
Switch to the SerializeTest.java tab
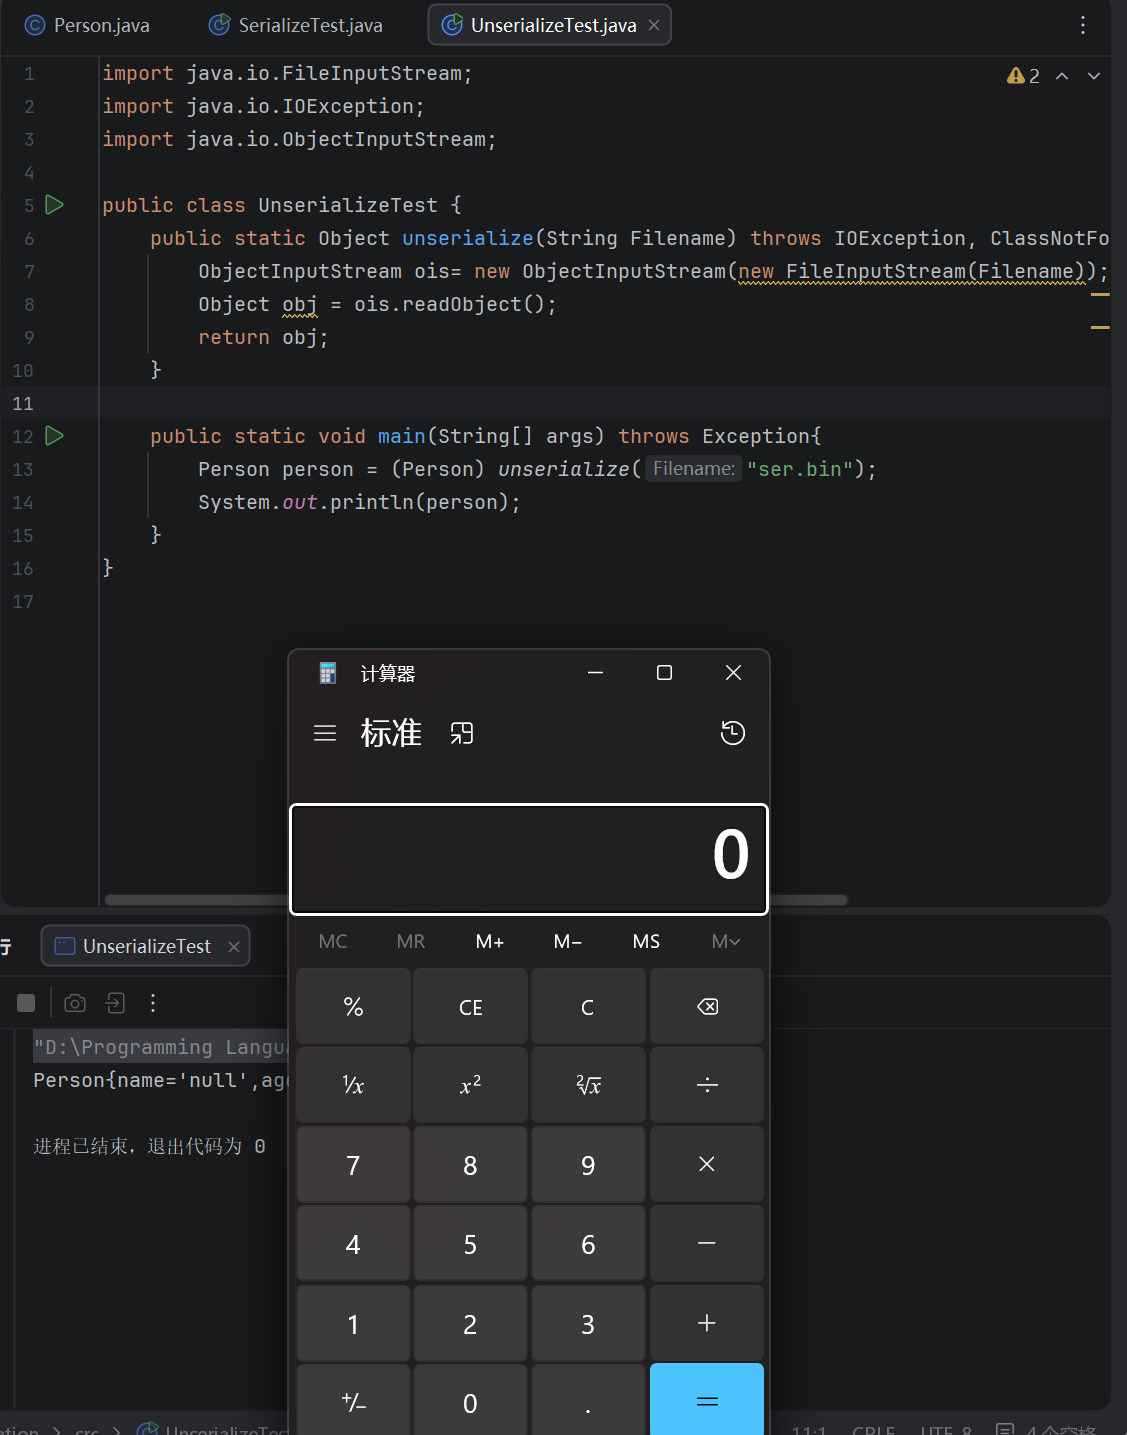click(297, 25)
